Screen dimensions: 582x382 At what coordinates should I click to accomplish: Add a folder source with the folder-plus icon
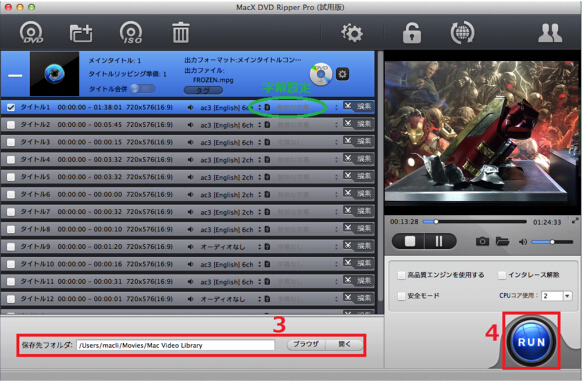pyautogui.click(x=81, y=33)
